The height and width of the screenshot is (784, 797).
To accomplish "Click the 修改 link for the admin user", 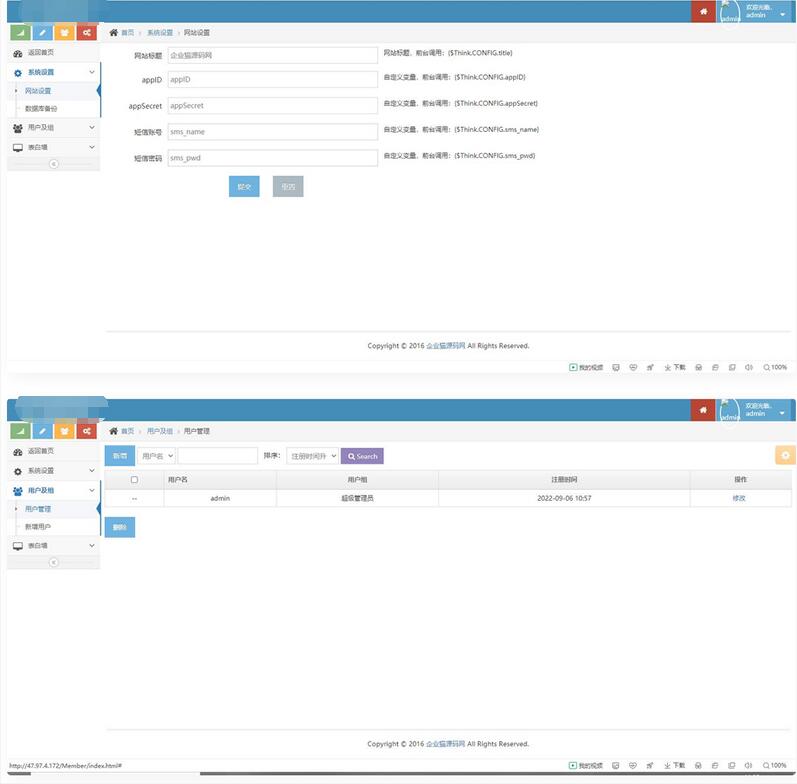I will [739, 498].
